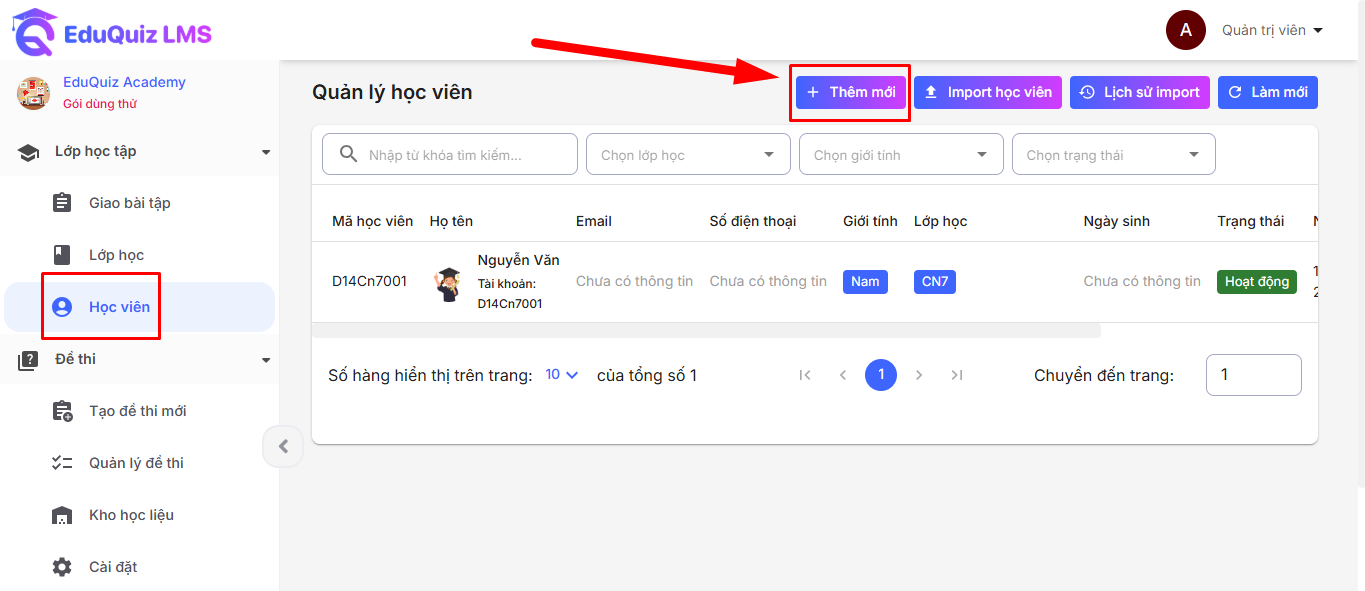Open the Quản trị viên account dropdown

(x=1272, y=30)
